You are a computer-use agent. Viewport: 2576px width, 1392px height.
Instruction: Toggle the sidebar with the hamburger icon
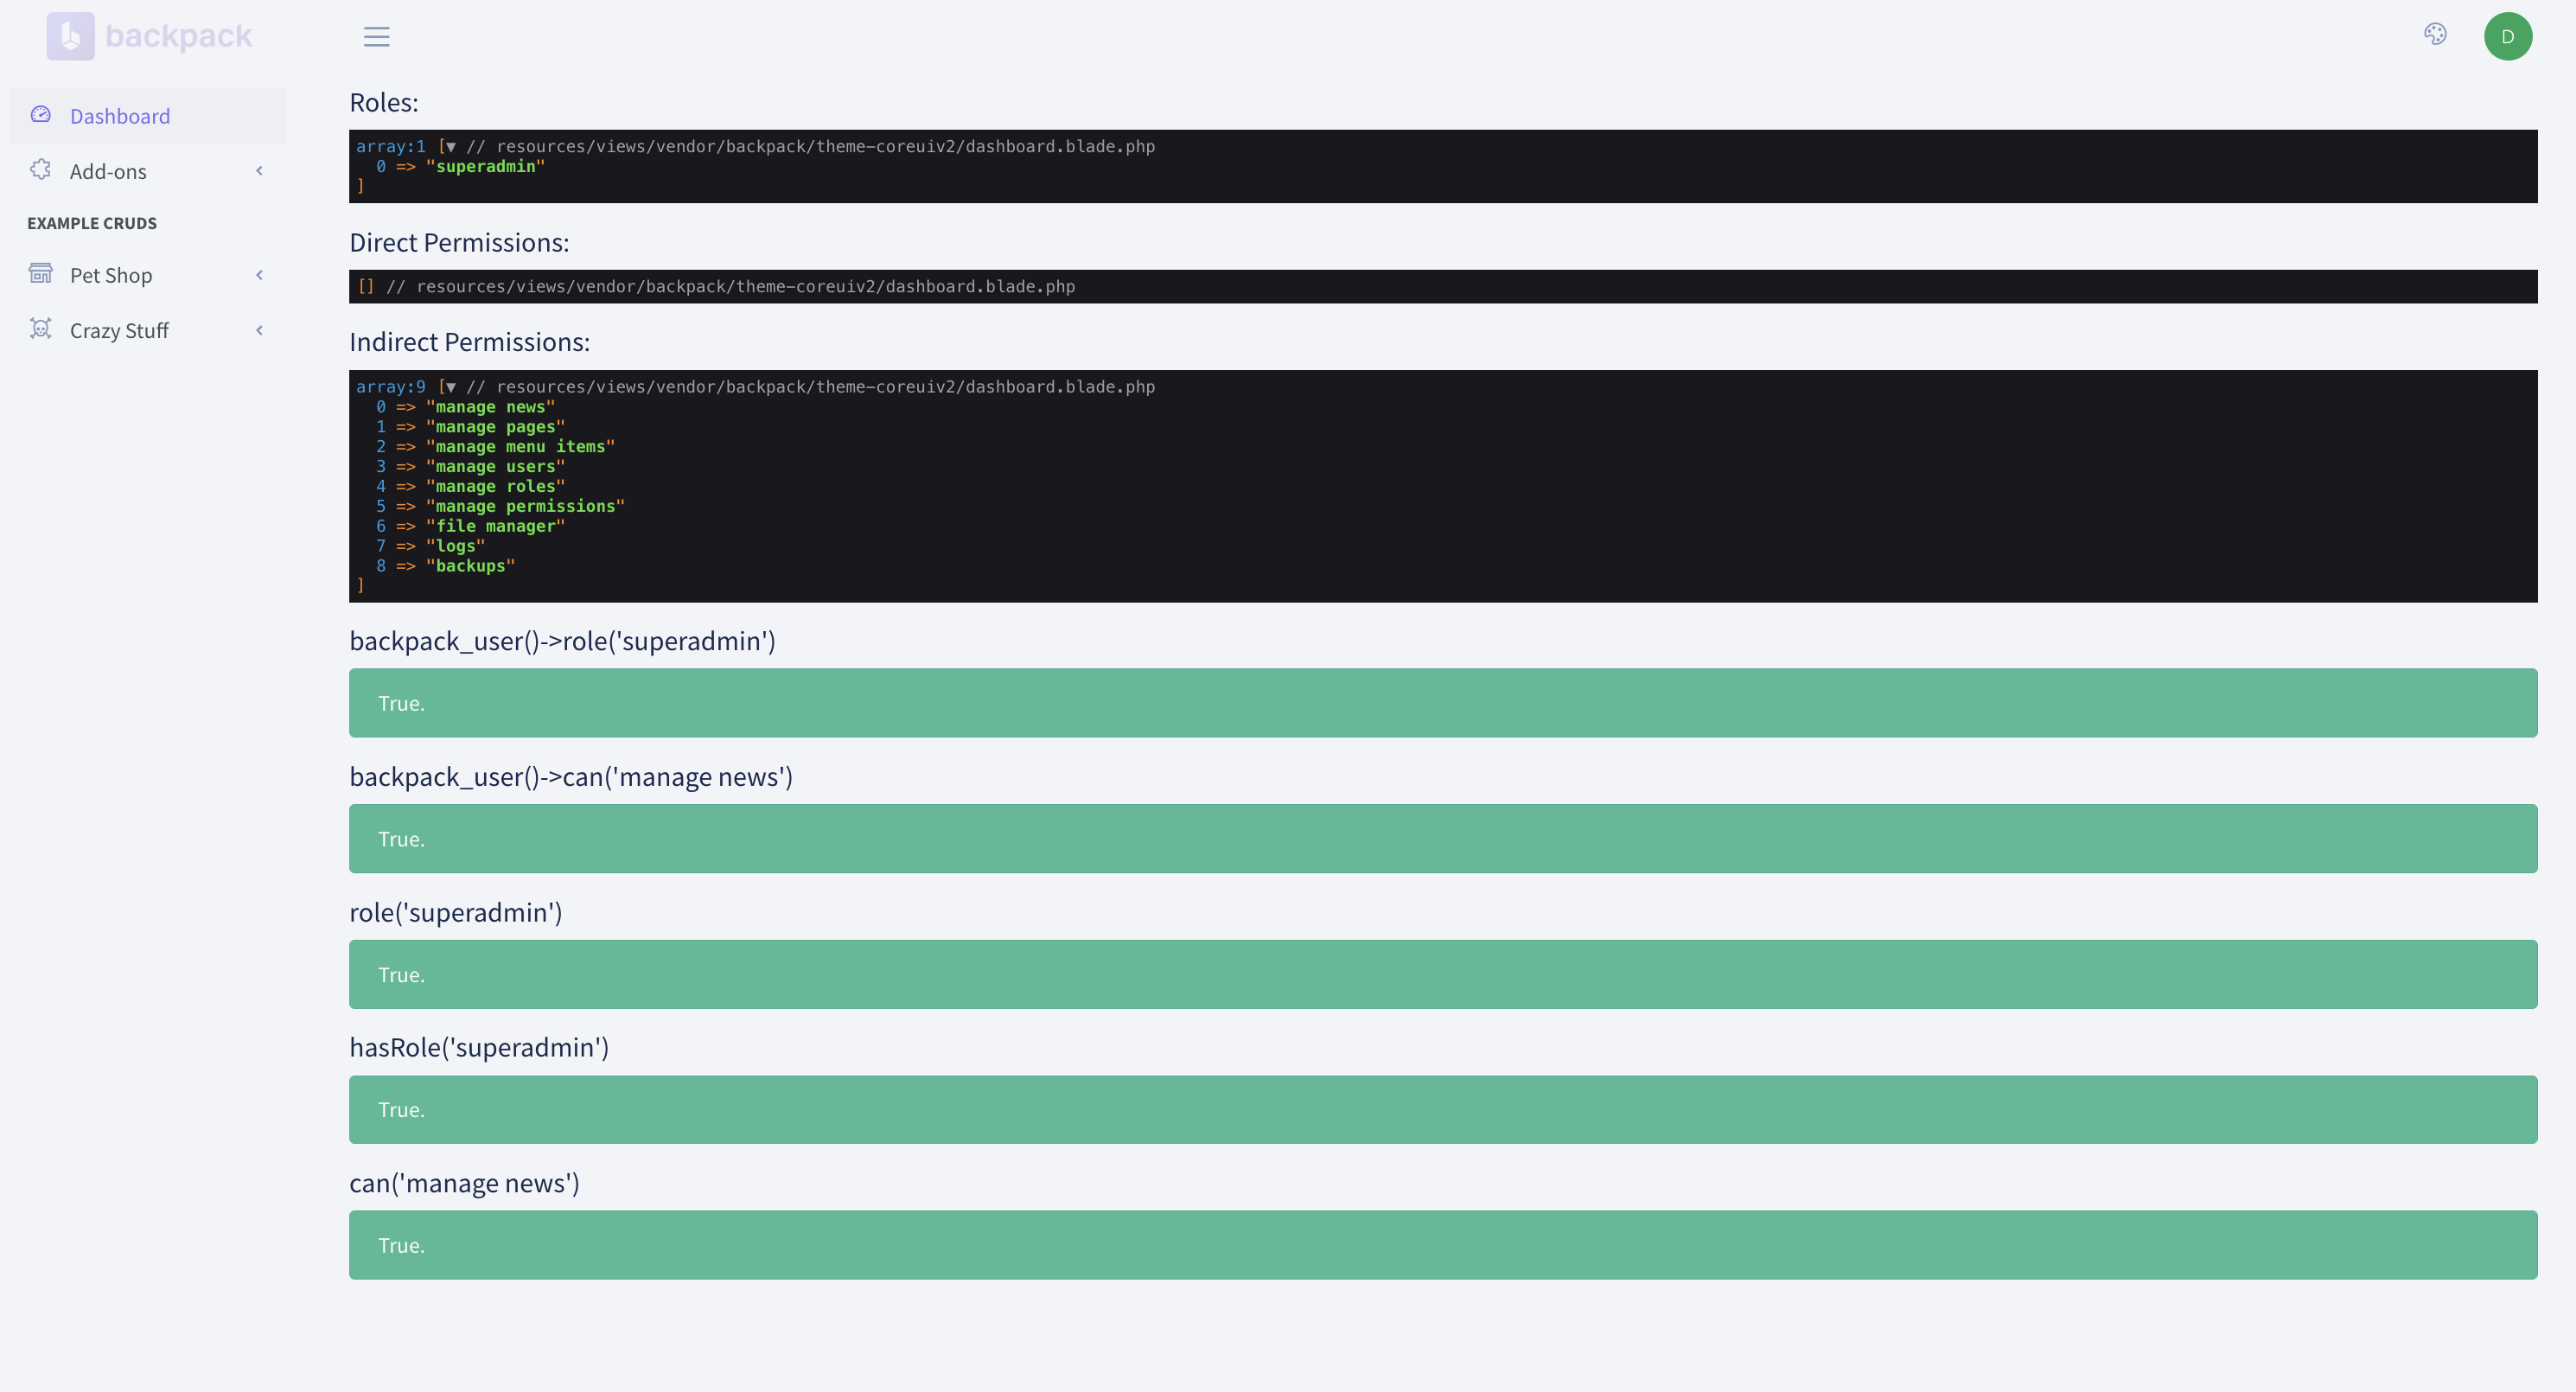coord(376,36)
